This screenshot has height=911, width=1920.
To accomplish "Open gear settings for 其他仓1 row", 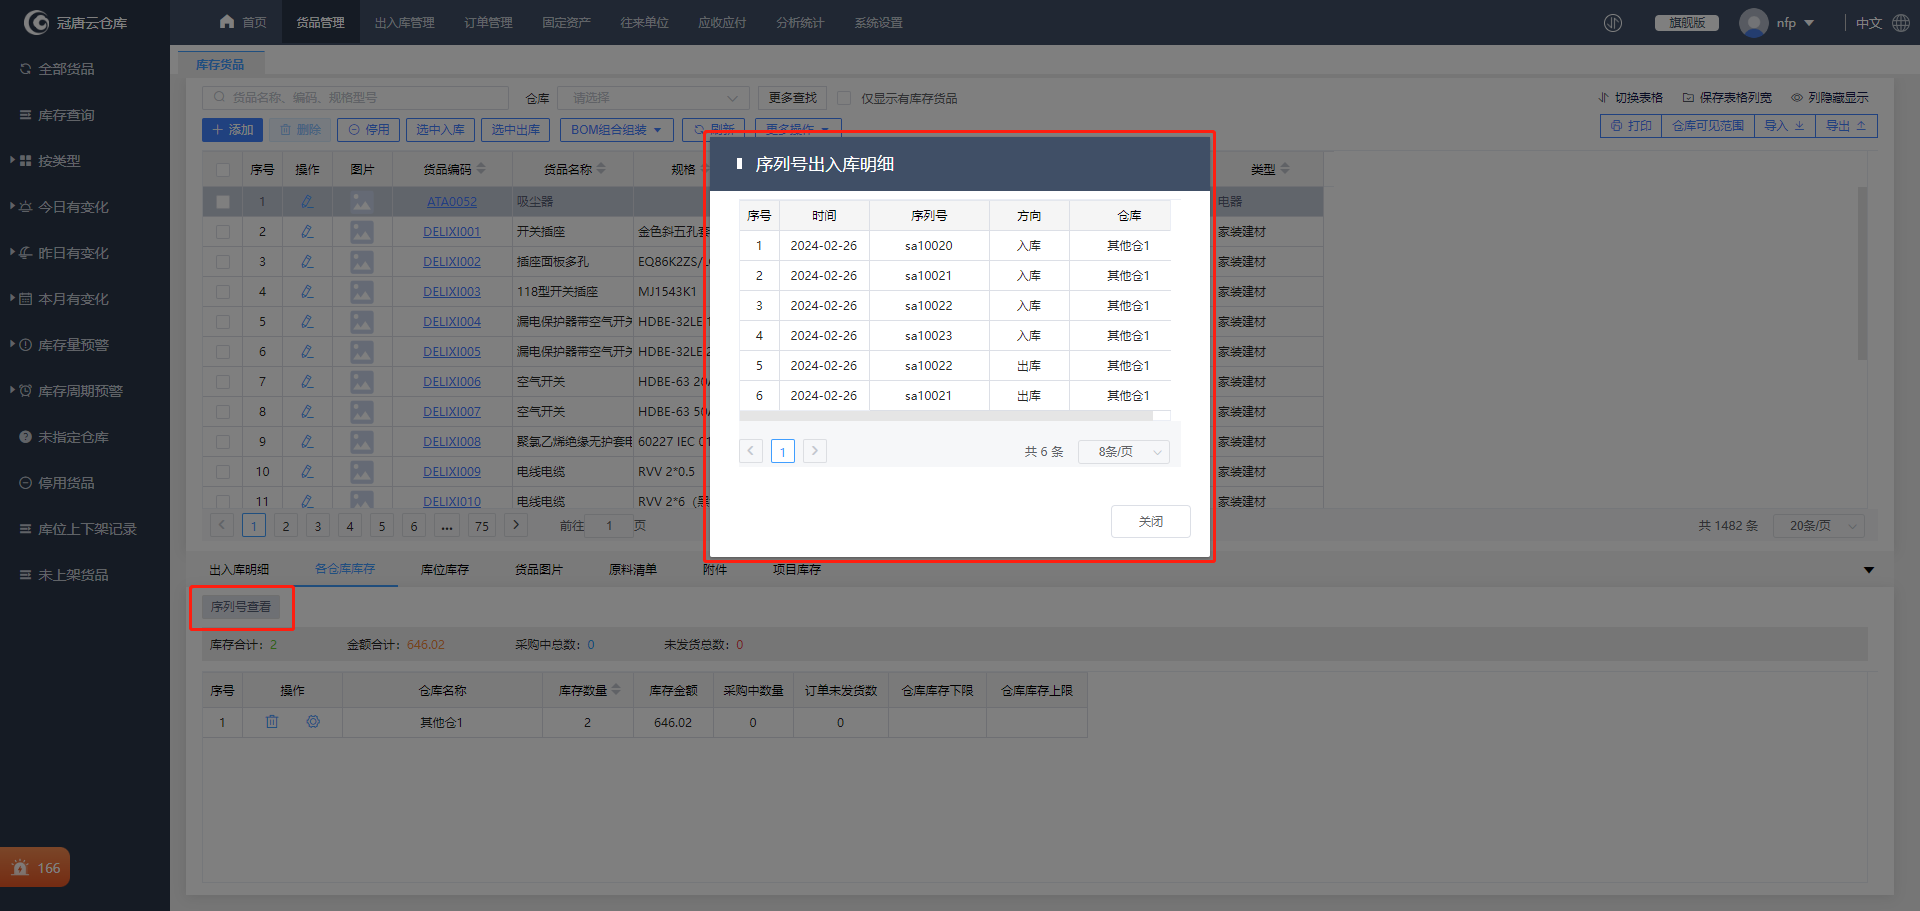I will [x=313, y=722].
